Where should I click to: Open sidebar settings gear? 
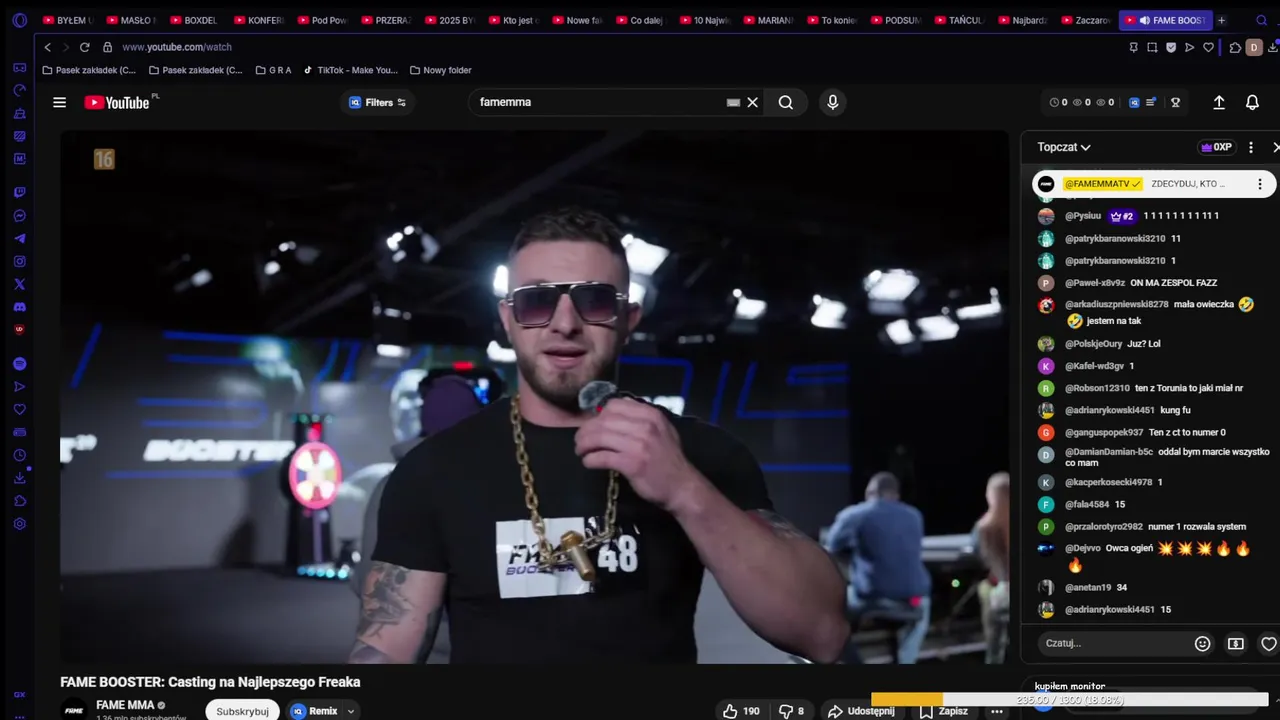[x=19, y=524]
